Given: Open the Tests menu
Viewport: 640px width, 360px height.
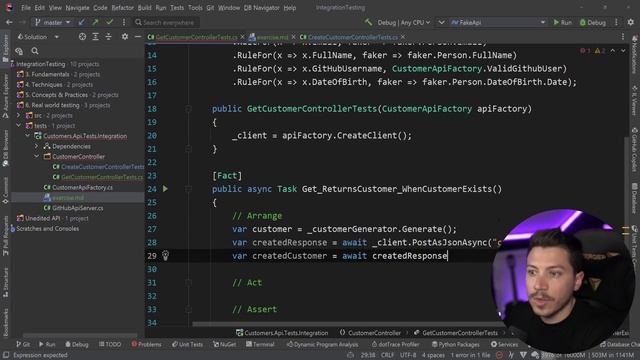Looking at the screenshot, I should click(x=177, y=8).
